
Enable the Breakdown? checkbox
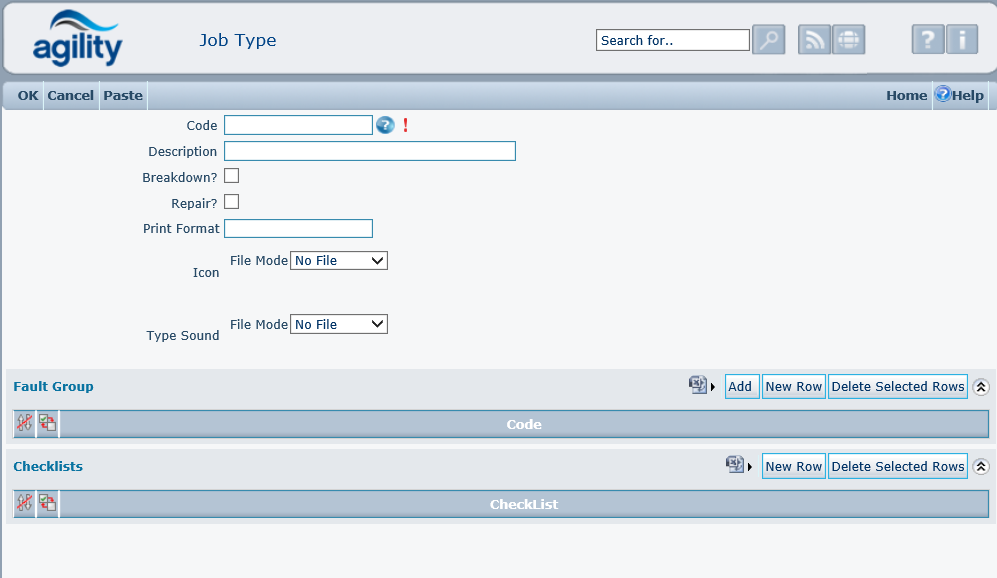231,175
